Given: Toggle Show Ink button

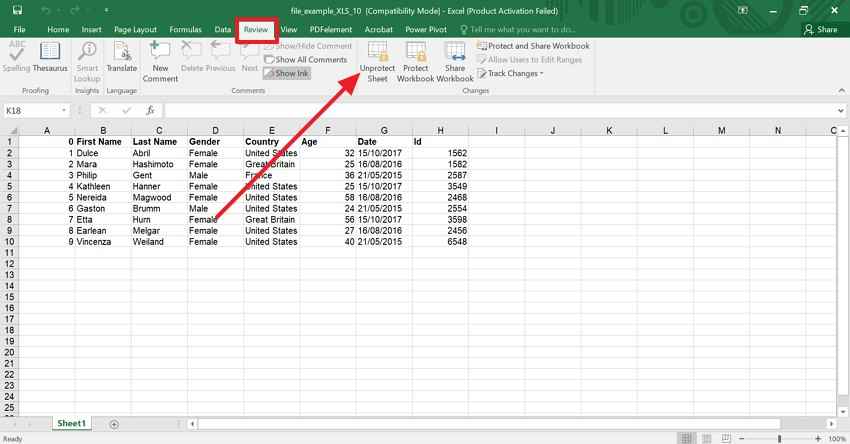Looking at the screenshot, I should tap(287, 73).
